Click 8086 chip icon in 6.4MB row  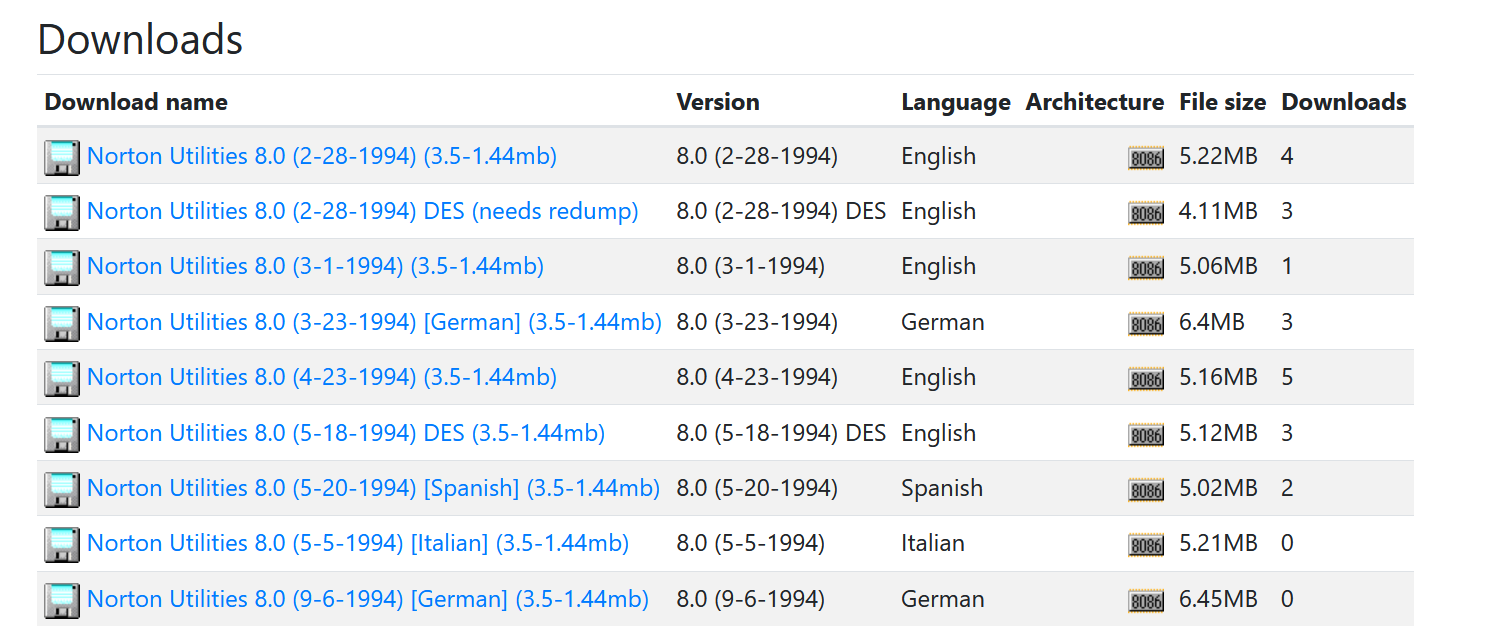(1146, 324)
